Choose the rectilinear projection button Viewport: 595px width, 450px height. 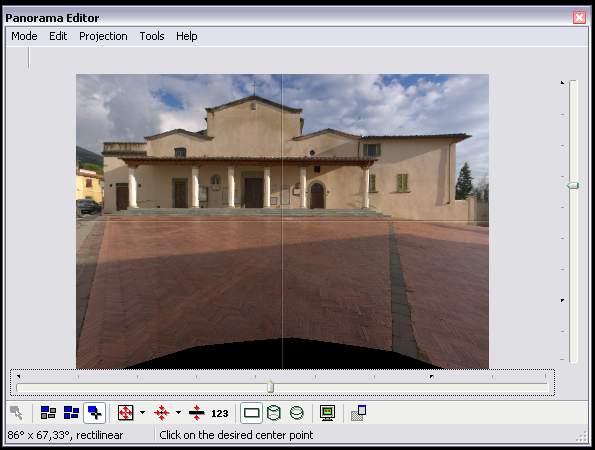point(251,412)
